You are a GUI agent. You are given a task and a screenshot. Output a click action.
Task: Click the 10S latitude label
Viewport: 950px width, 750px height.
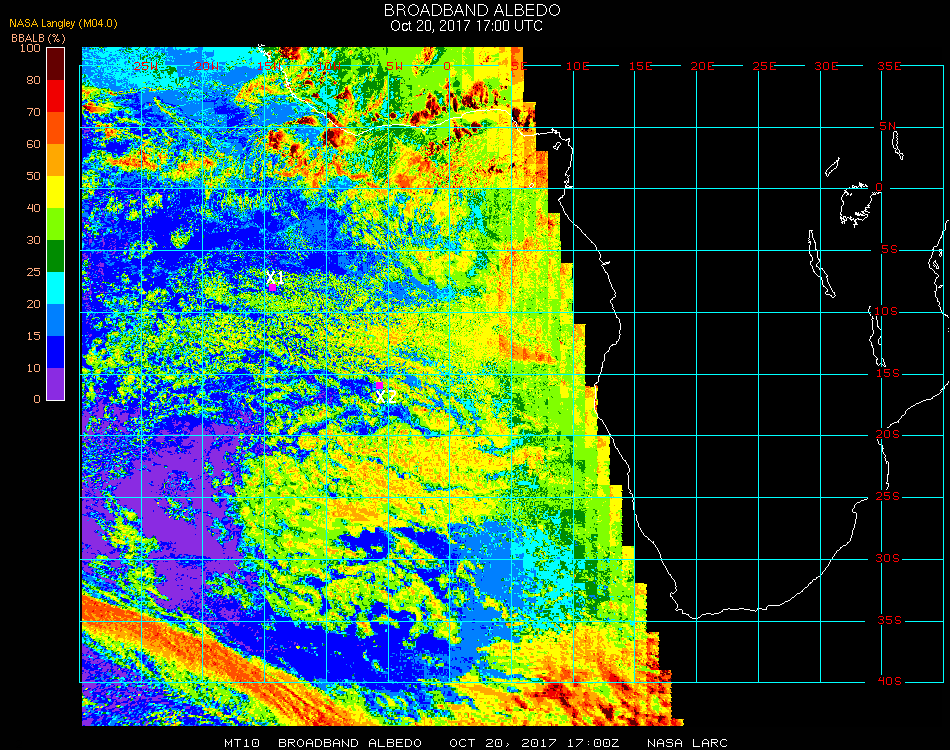[886, 311]
